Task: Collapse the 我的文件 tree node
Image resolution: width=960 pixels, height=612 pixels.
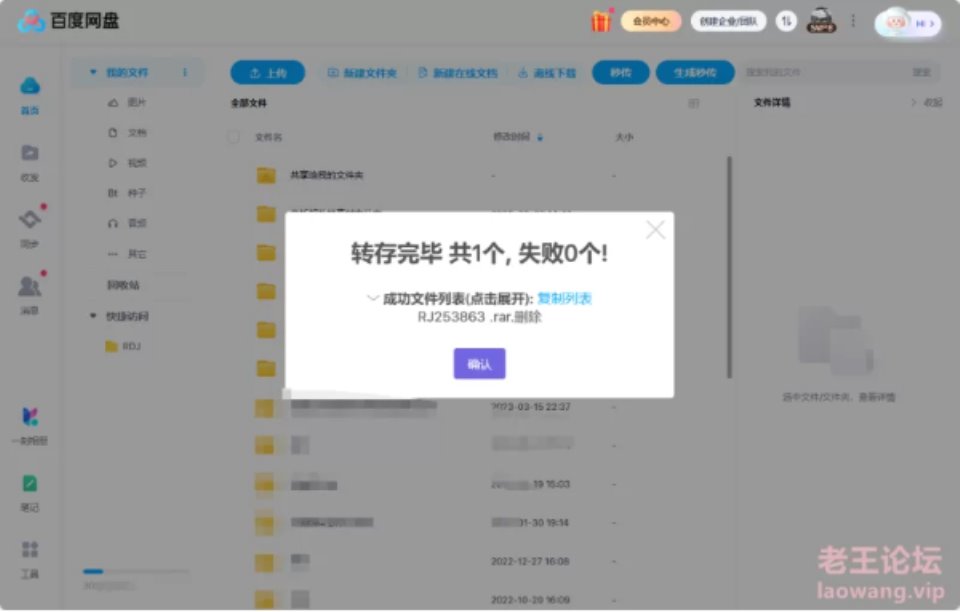Action: [x=92, y=72]
